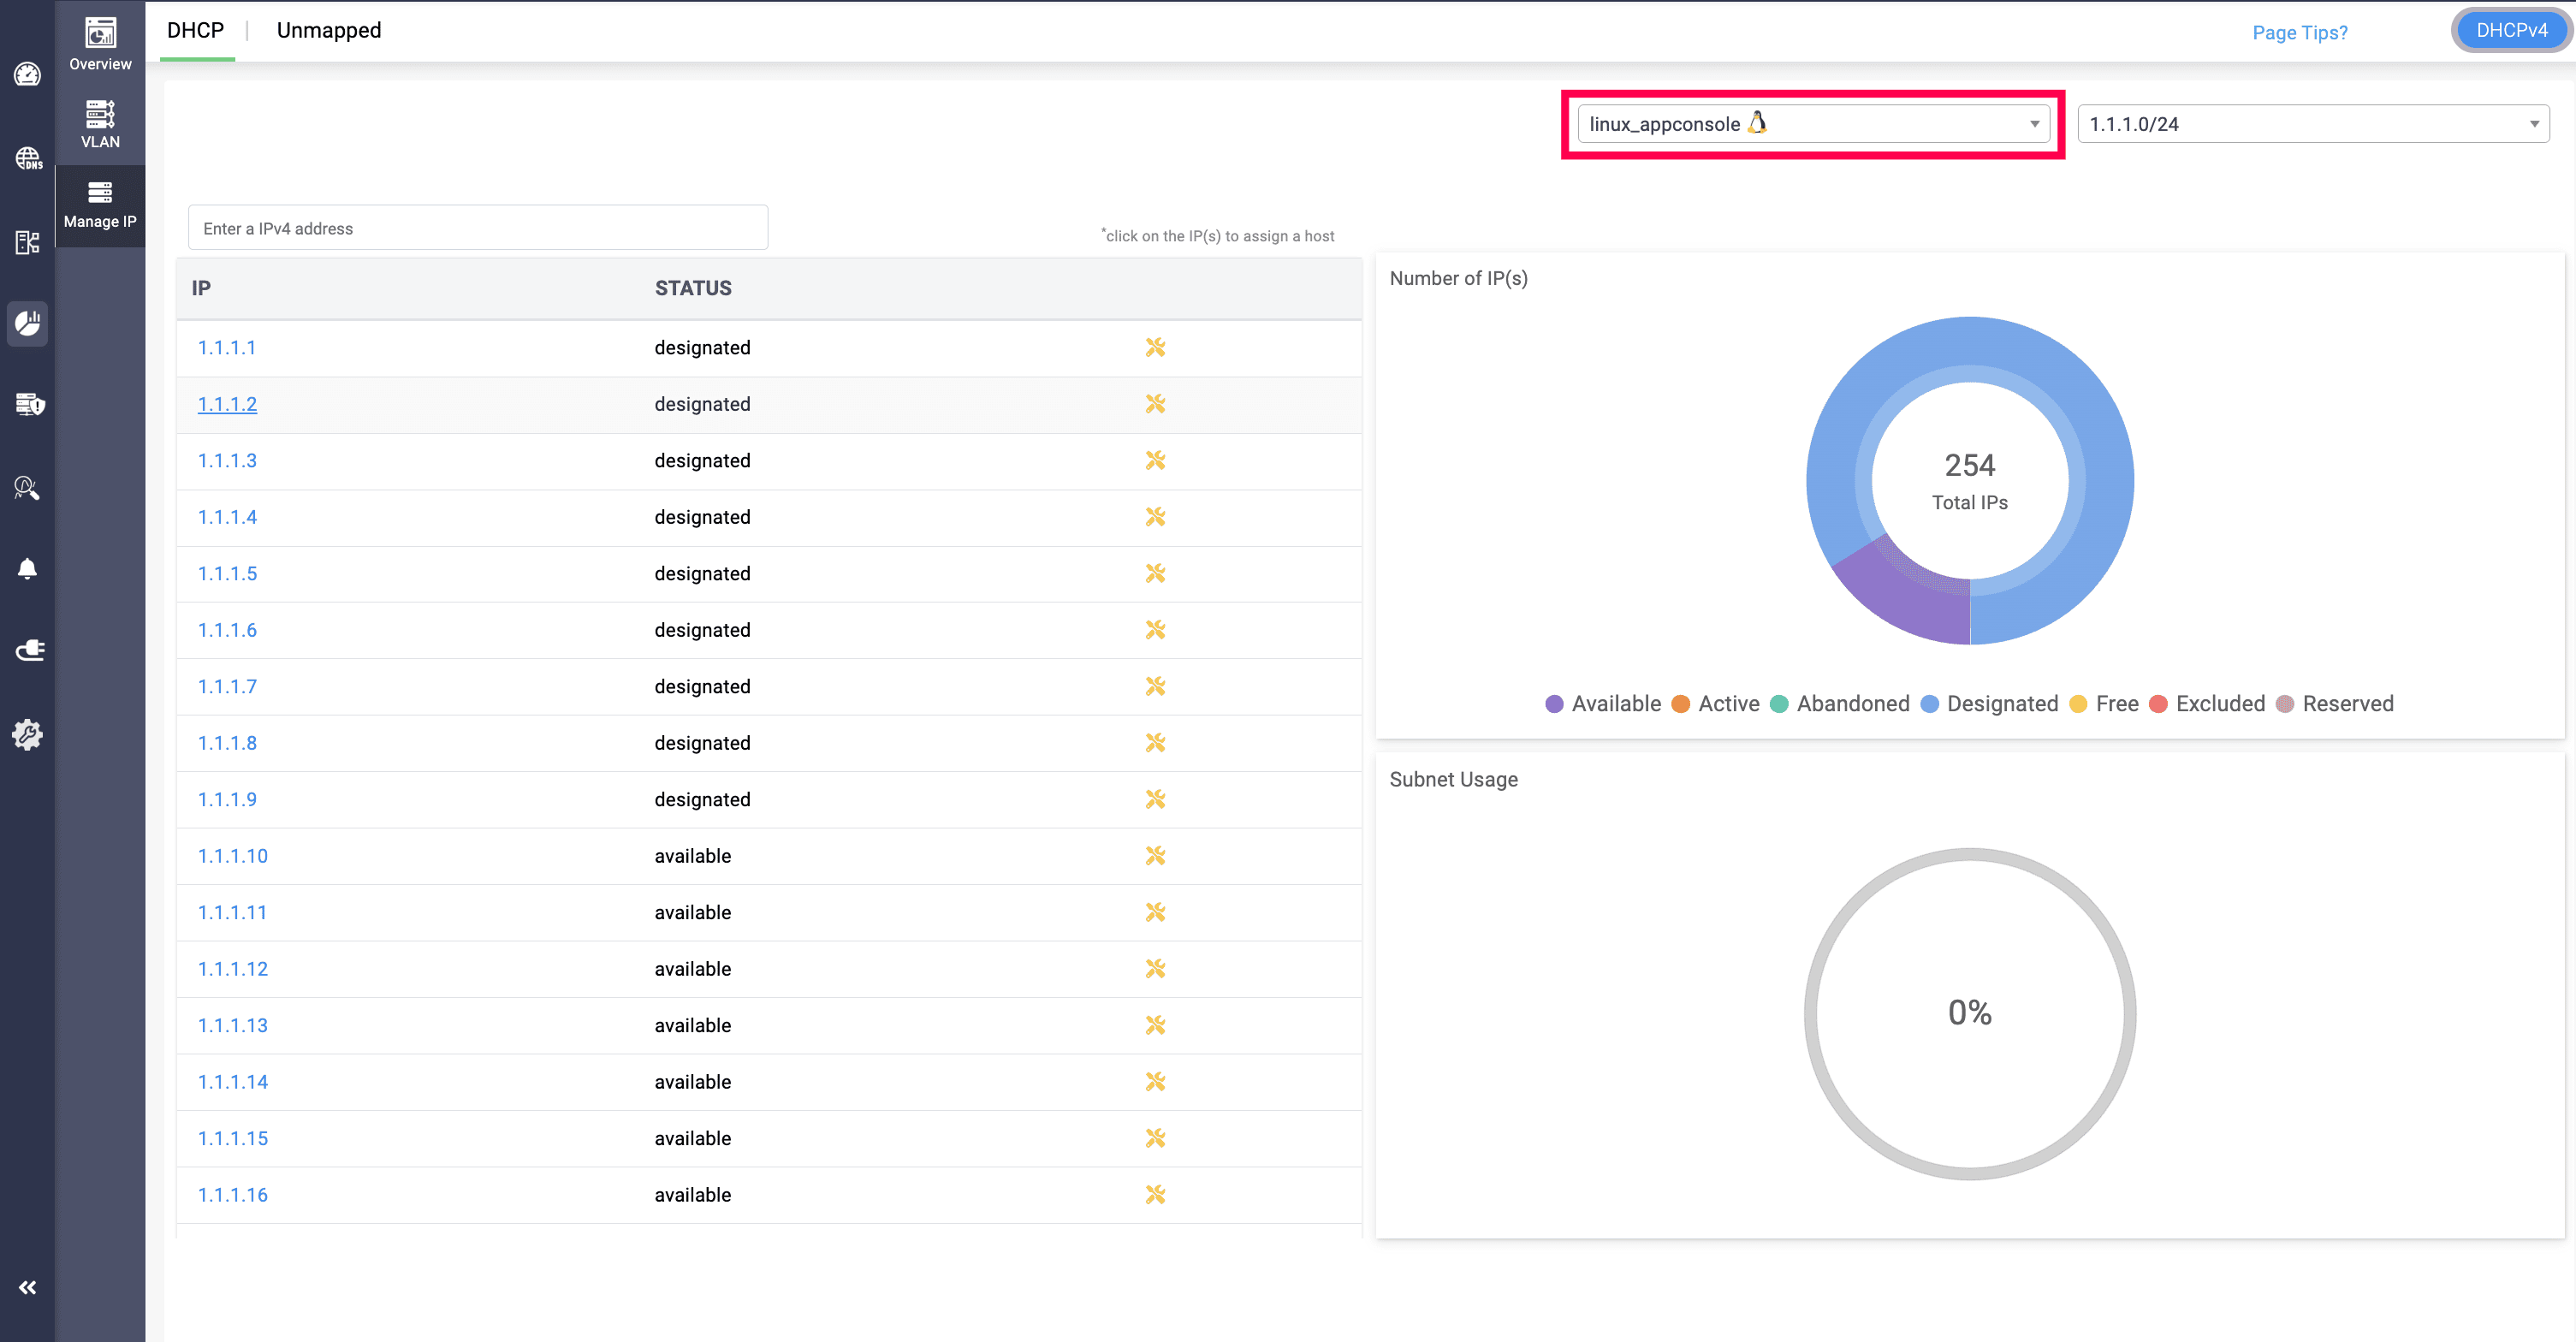Viewport: 2576px width, 1342px height.
Task: Open the VLAN section icon
Action: coord(100,123)
